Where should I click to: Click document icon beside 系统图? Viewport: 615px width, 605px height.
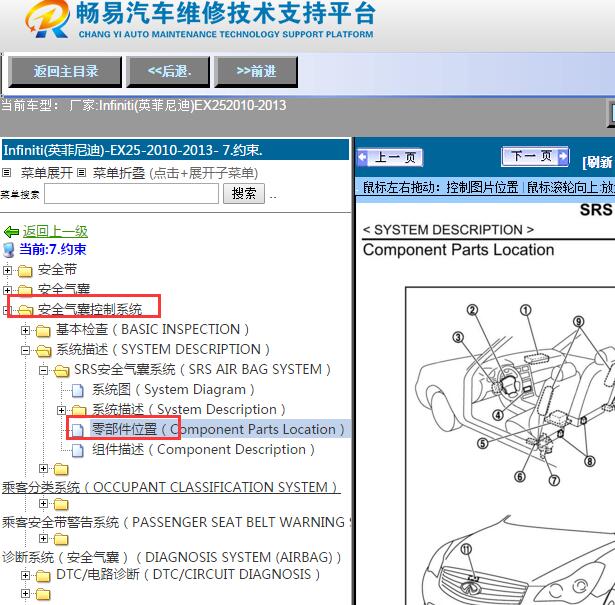[78, 391]
